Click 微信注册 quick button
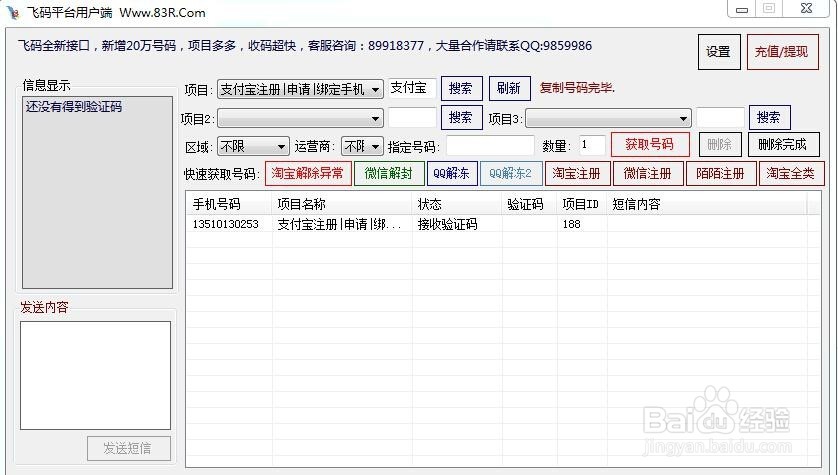The width and height of the screenshot is (838, 475). [648, 174]
